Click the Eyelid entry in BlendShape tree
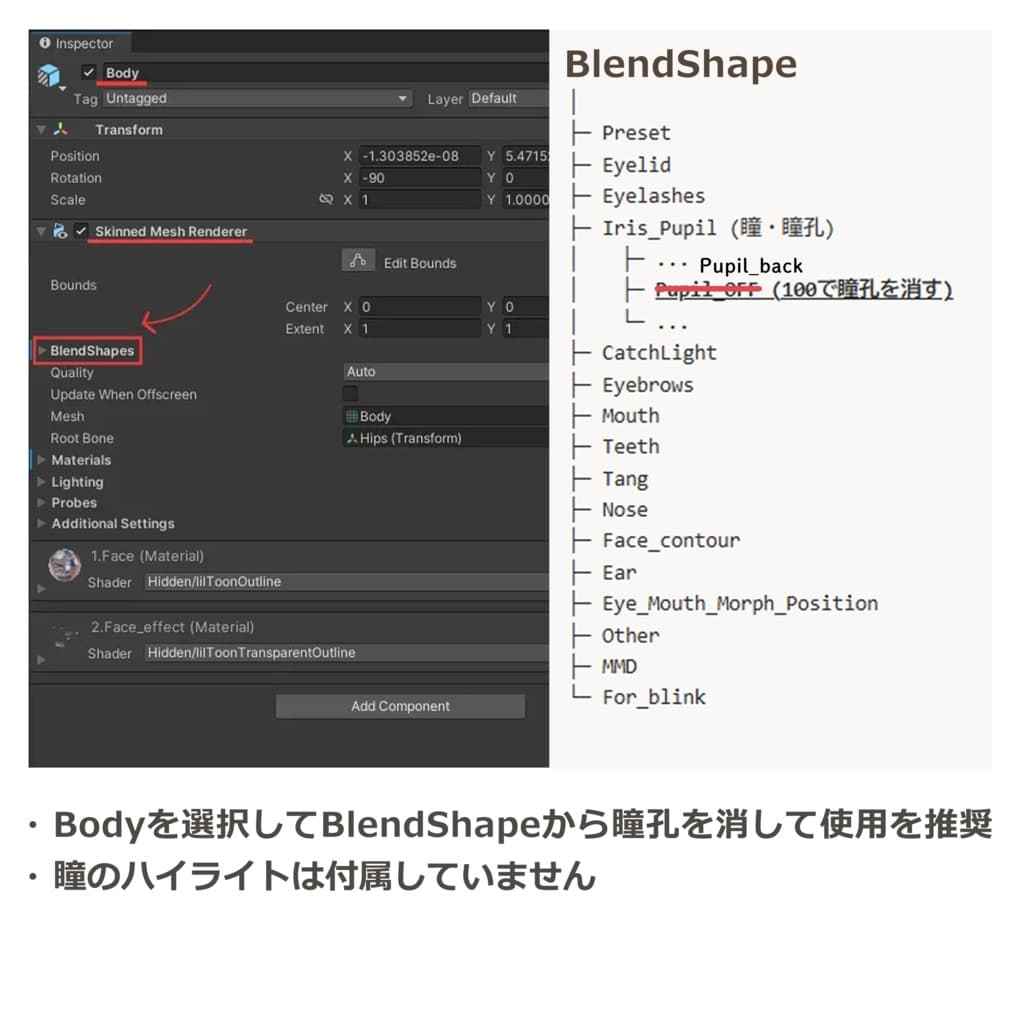Viewport: 1024px width, 1024px height. 636,165
